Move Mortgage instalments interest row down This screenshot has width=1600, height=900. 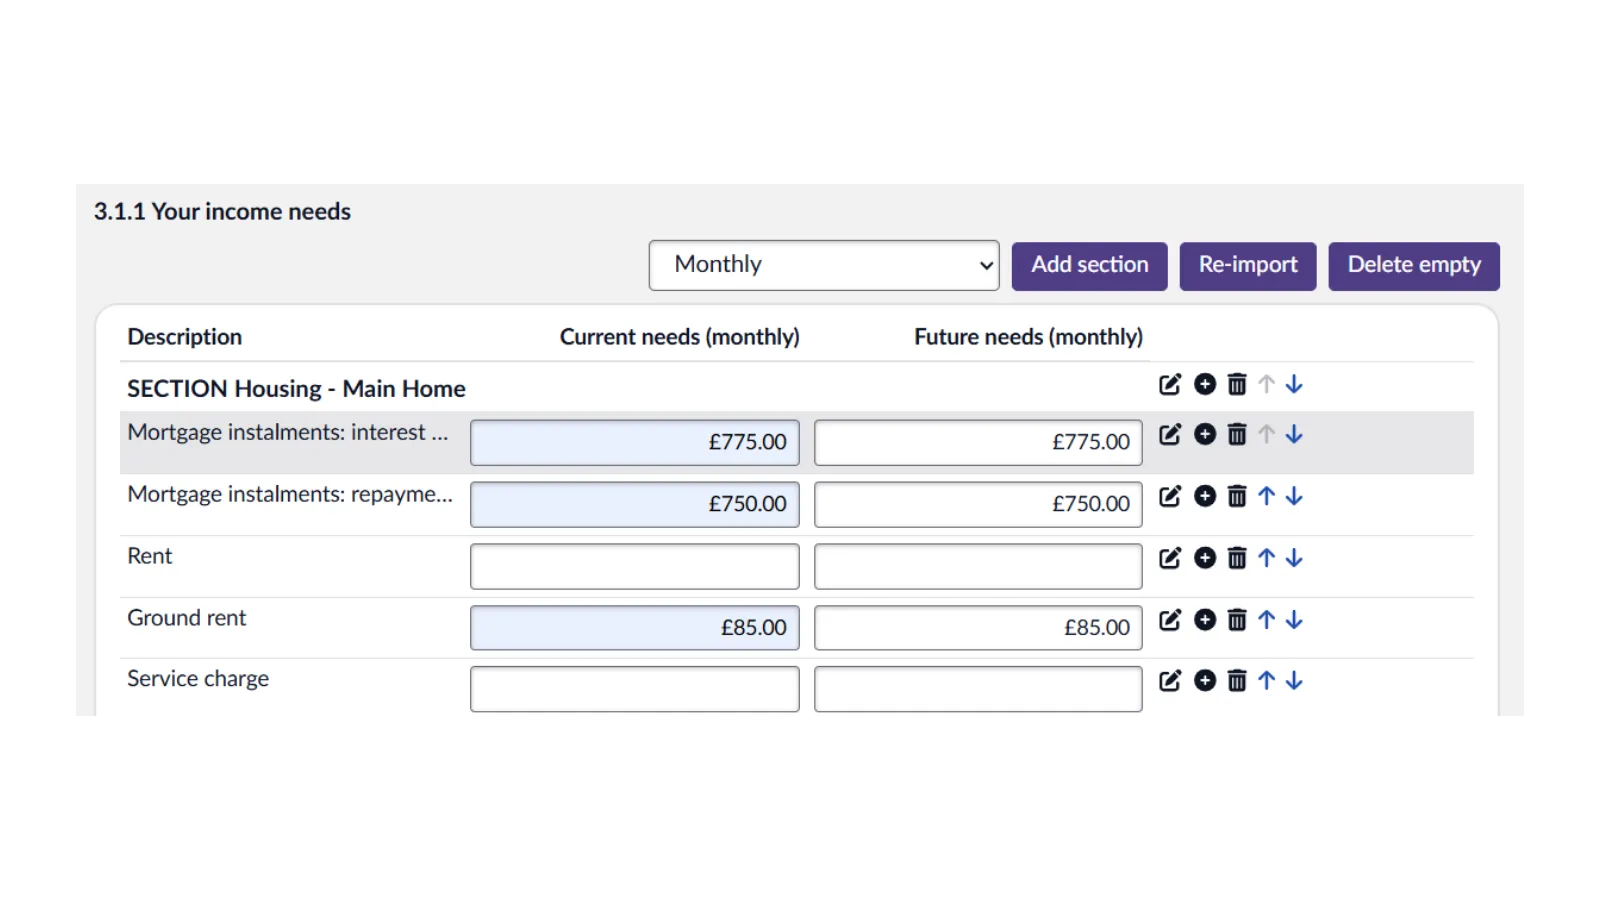(1294, 435)
